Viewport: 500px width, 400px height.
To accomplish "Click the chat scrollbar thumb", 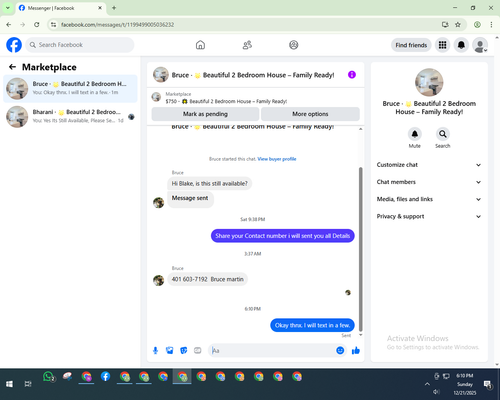I will (360, 248).
